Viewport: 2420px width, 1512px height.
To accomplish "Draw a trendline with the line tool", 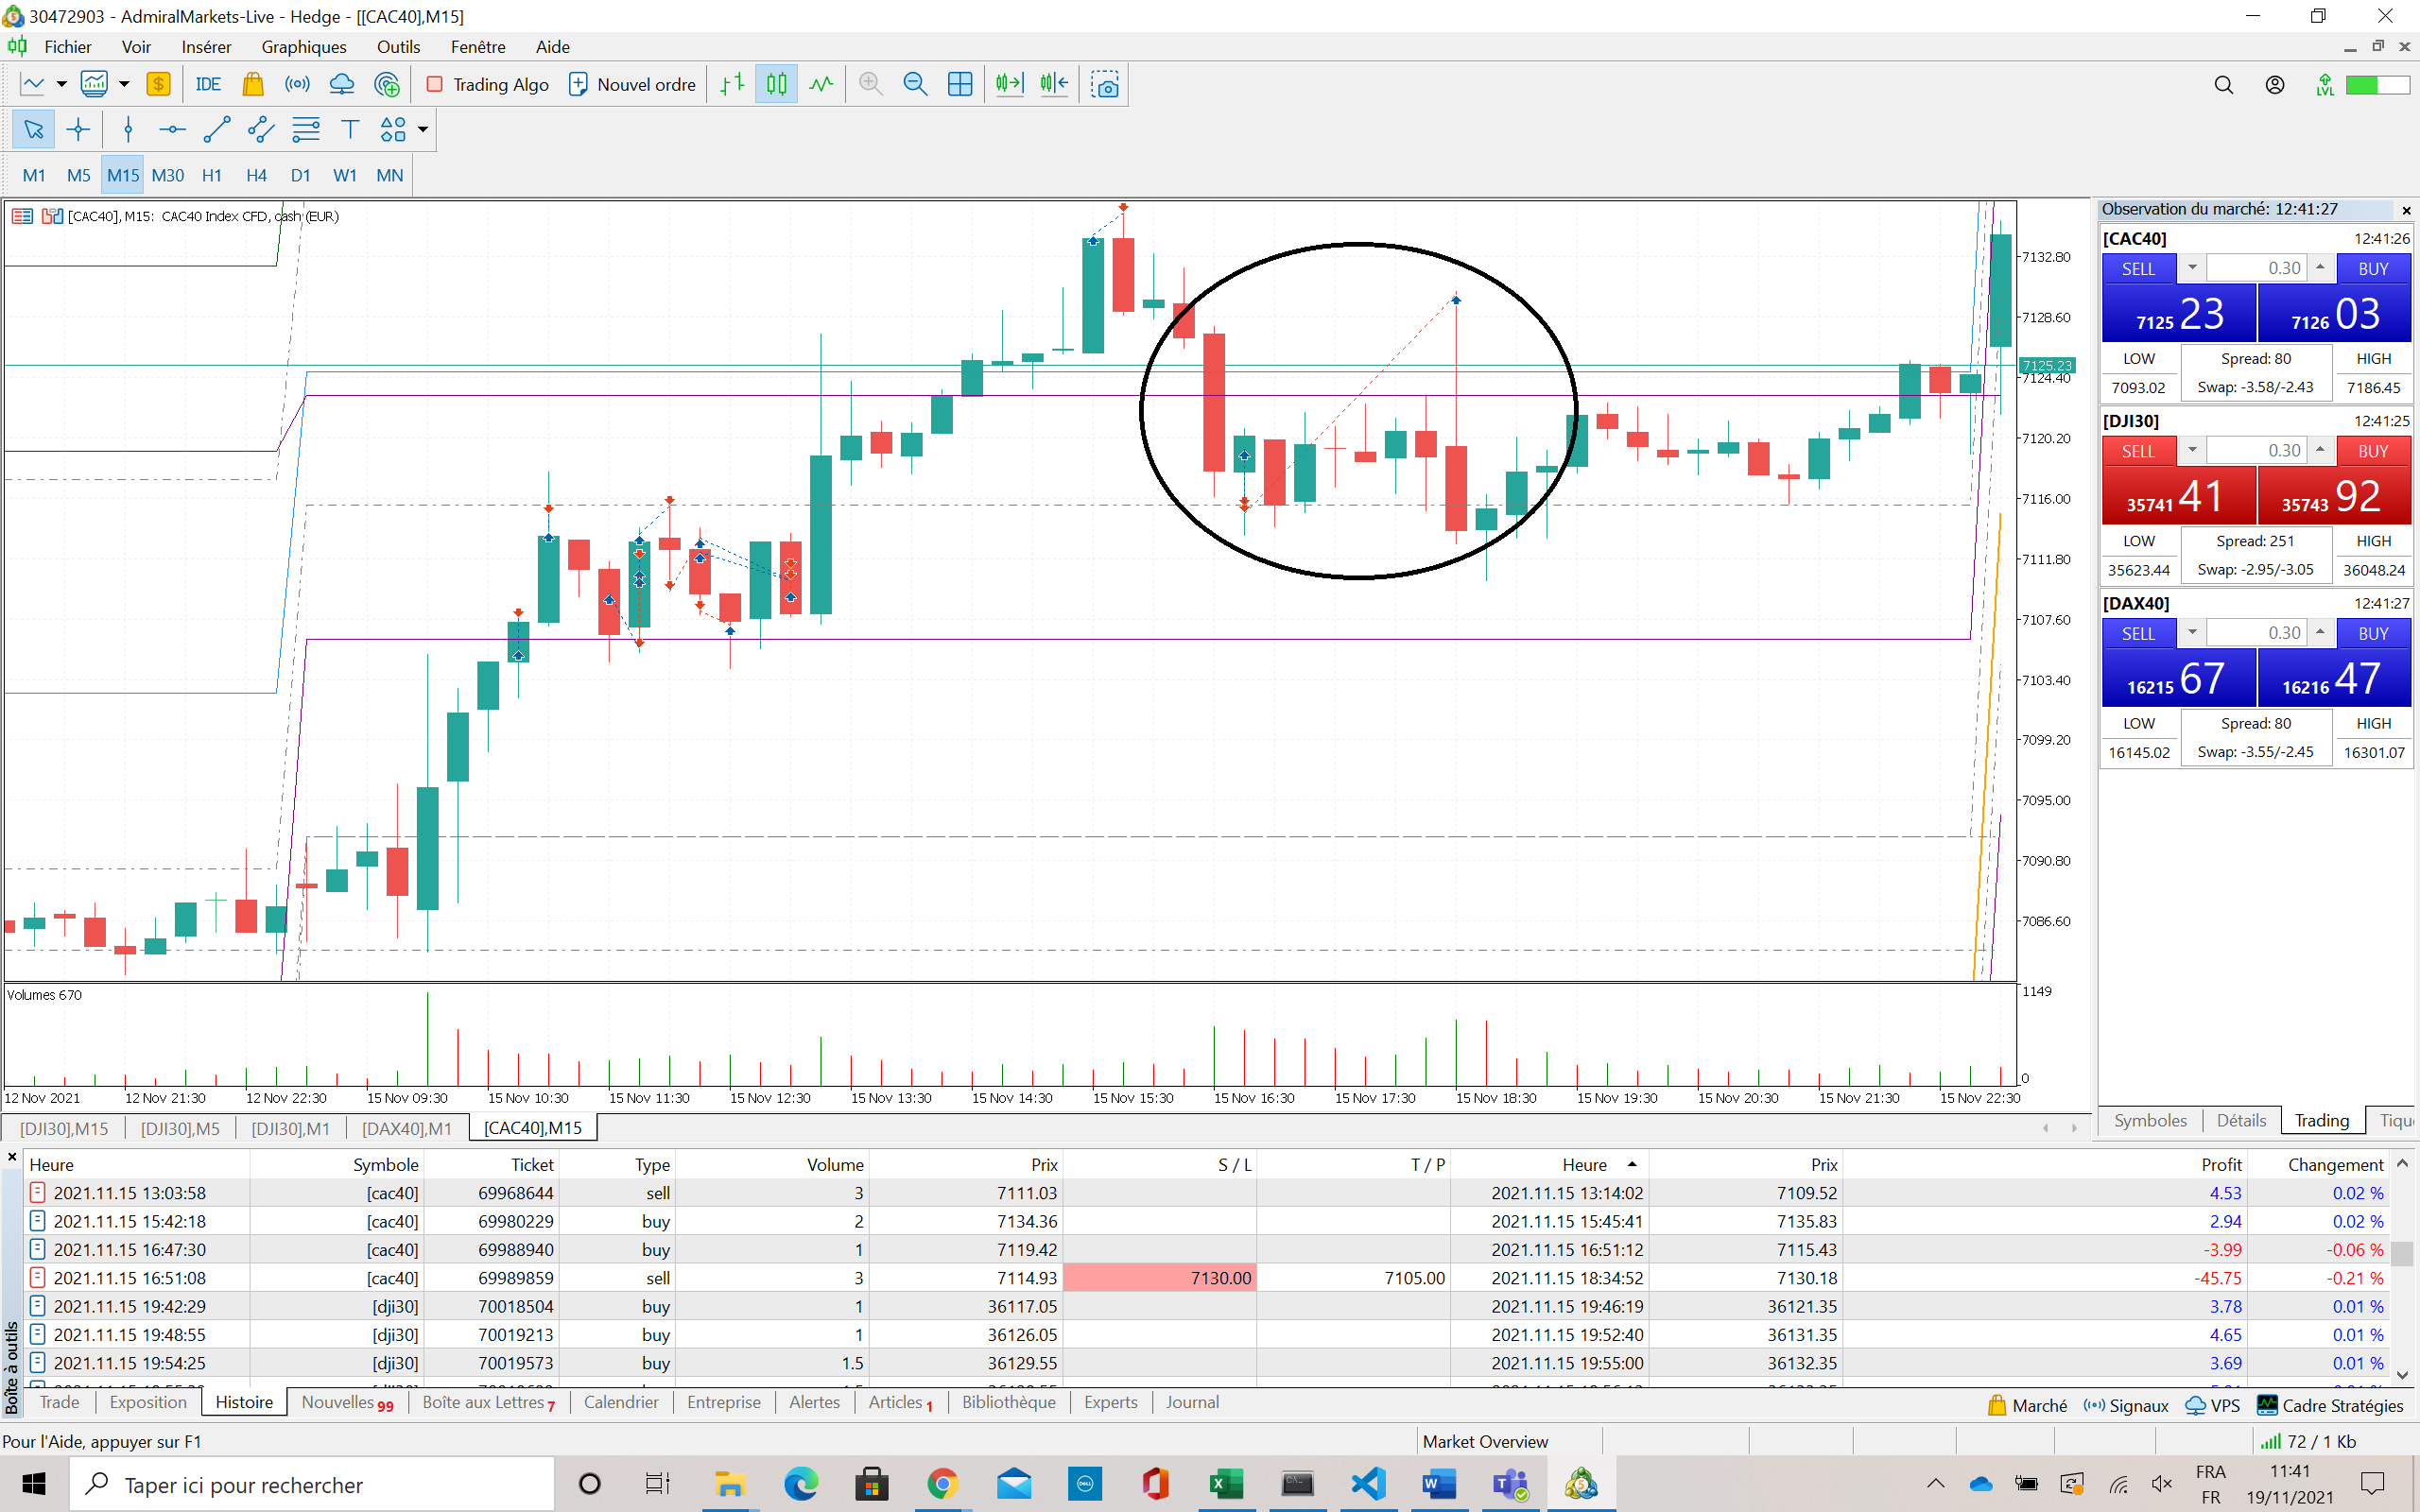I will 216,129.
